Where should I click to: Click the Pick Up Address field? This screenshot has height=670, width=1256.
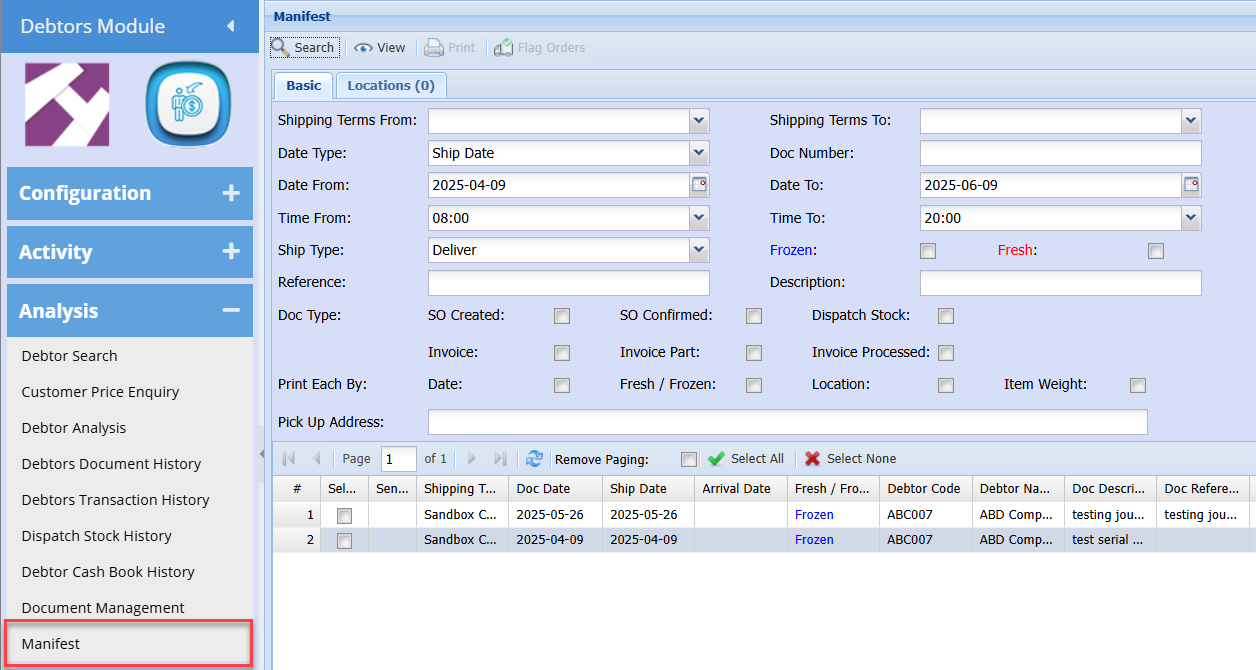787,422
